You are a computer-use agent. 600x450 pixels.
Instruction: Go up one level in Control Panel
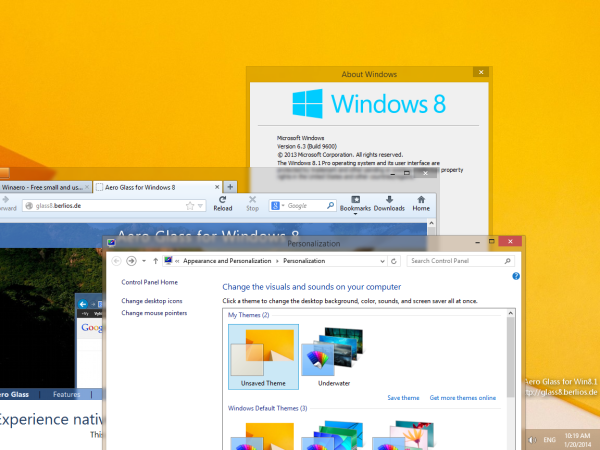(x=155, y=261)
